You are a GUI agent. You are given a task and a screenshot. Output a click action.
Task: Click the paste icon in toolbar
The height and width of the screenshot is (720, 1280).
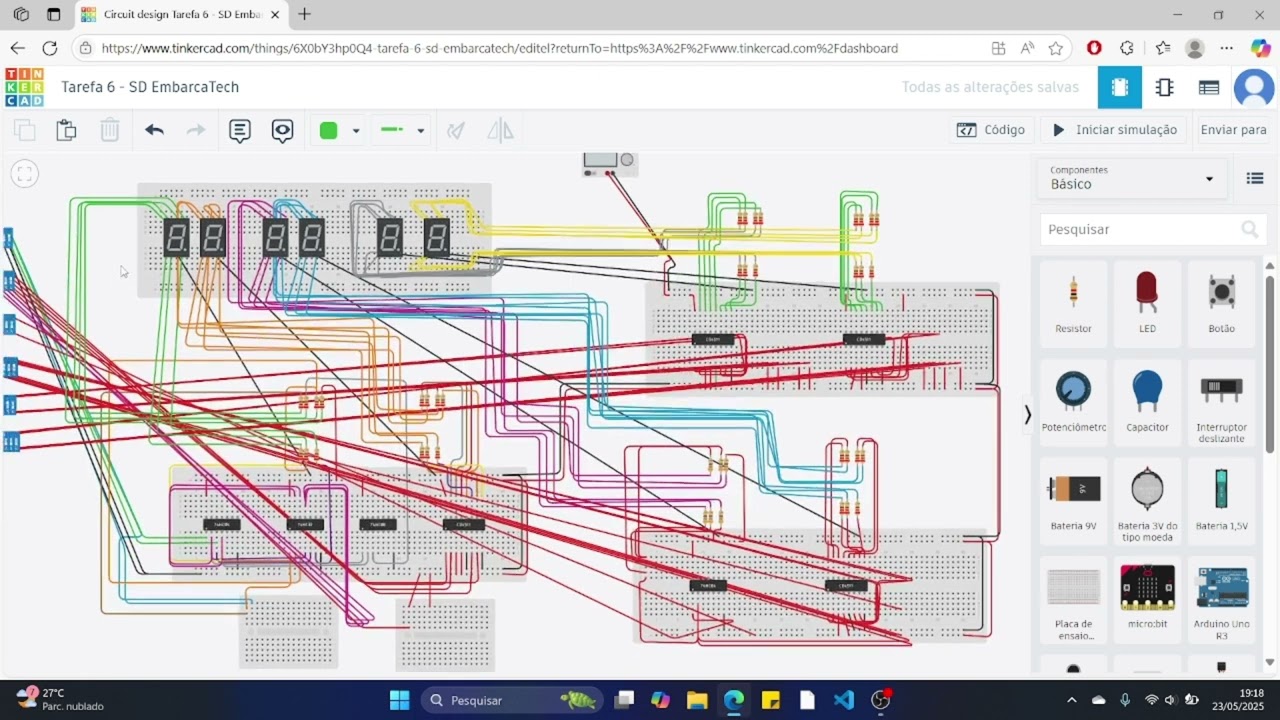click(66, 130)
